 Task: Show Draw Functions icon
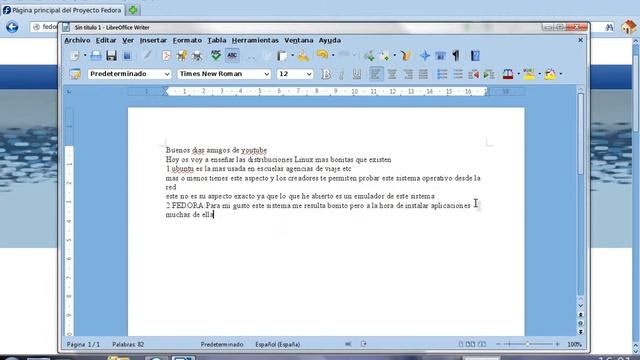[x=405, y=56]
